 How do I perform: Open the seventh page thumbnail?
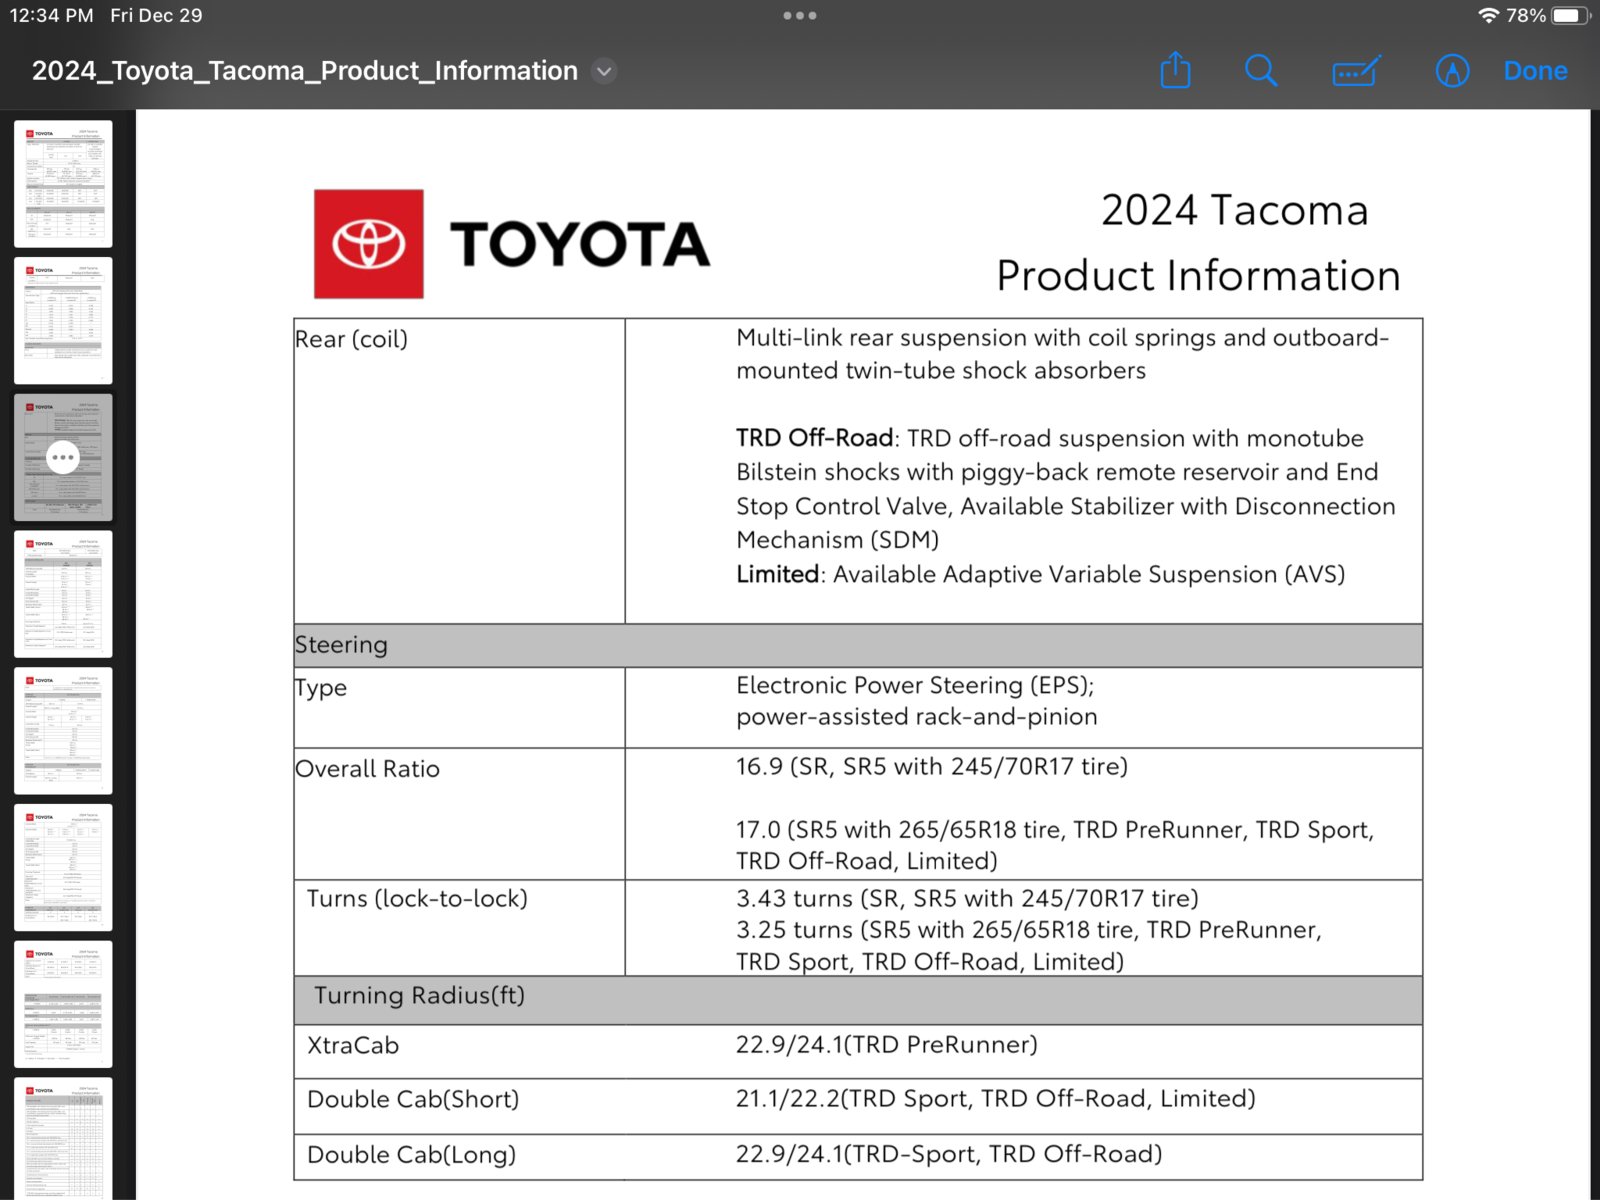point(63,1004)
